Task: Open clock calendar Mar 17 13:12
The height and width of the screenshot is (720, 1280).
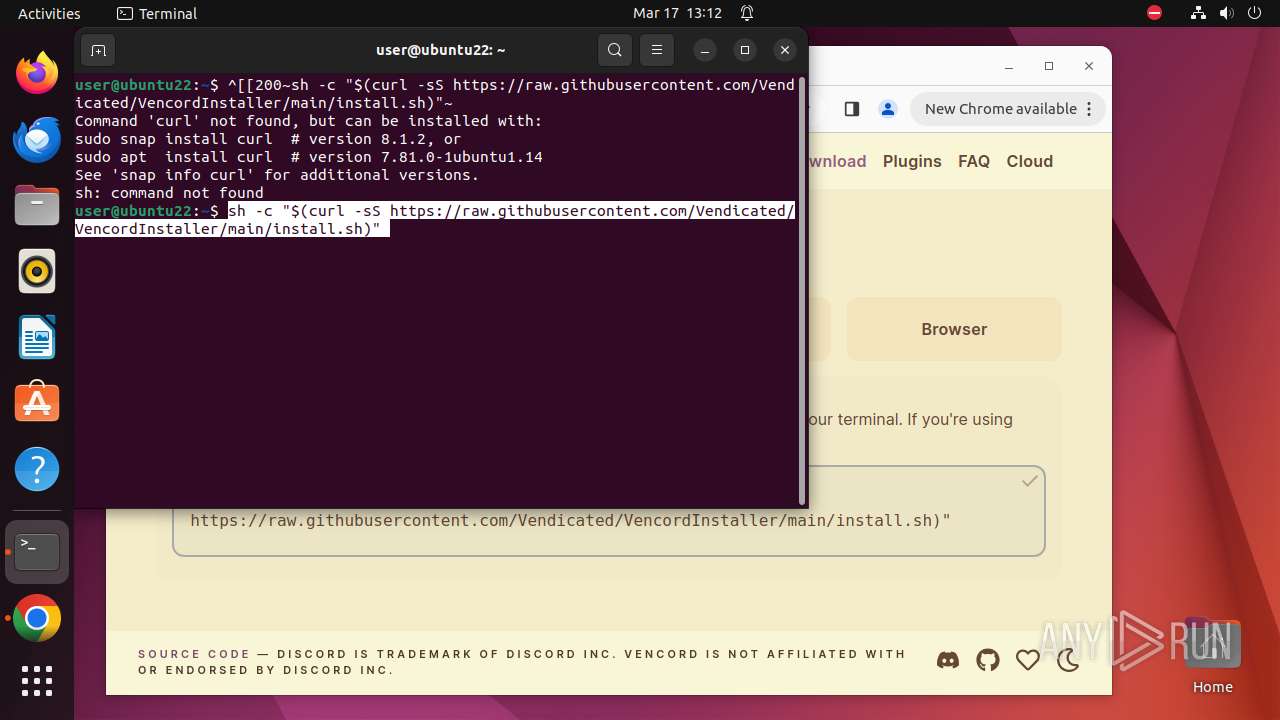Action: click(677, 13)
